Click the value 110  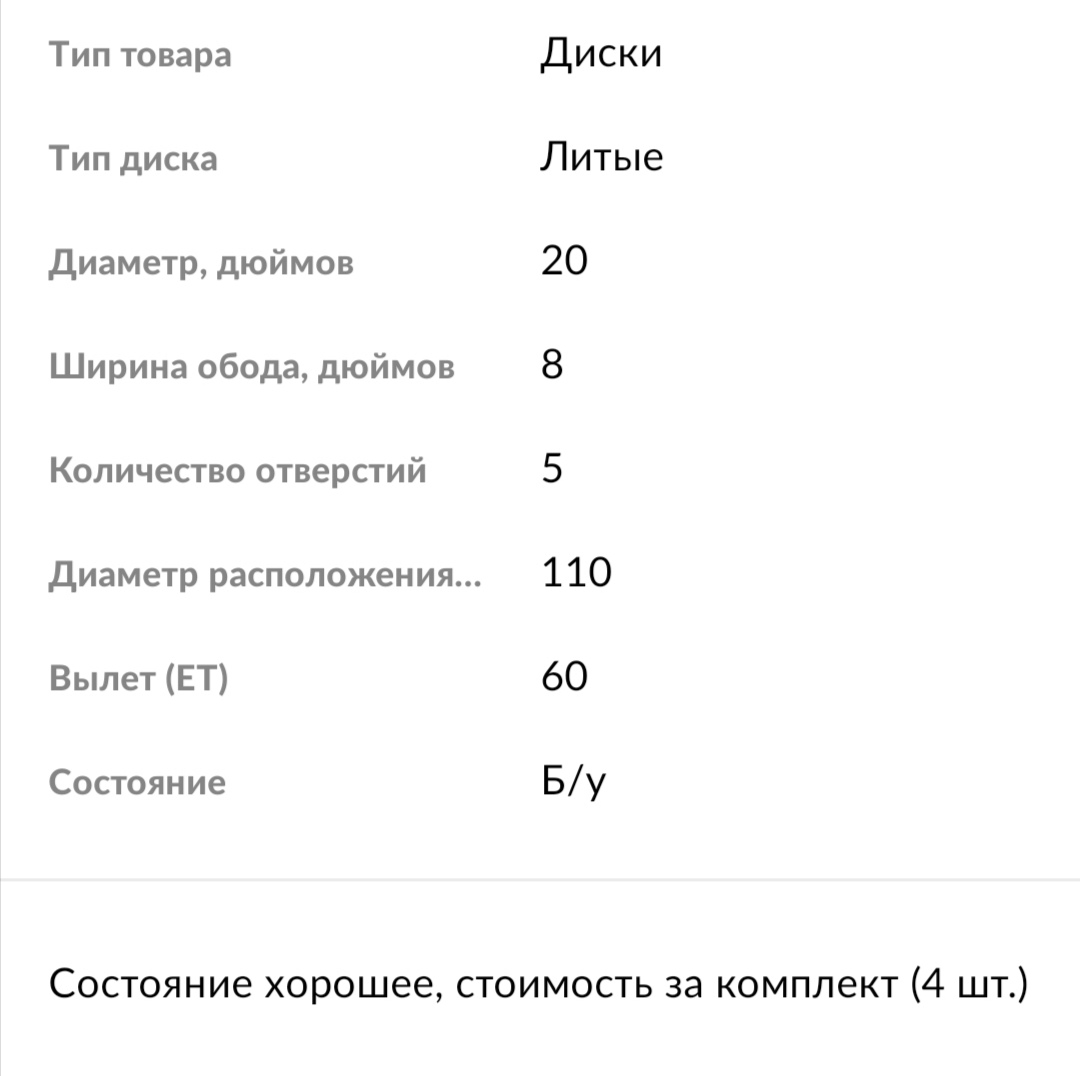click(576, 574)
